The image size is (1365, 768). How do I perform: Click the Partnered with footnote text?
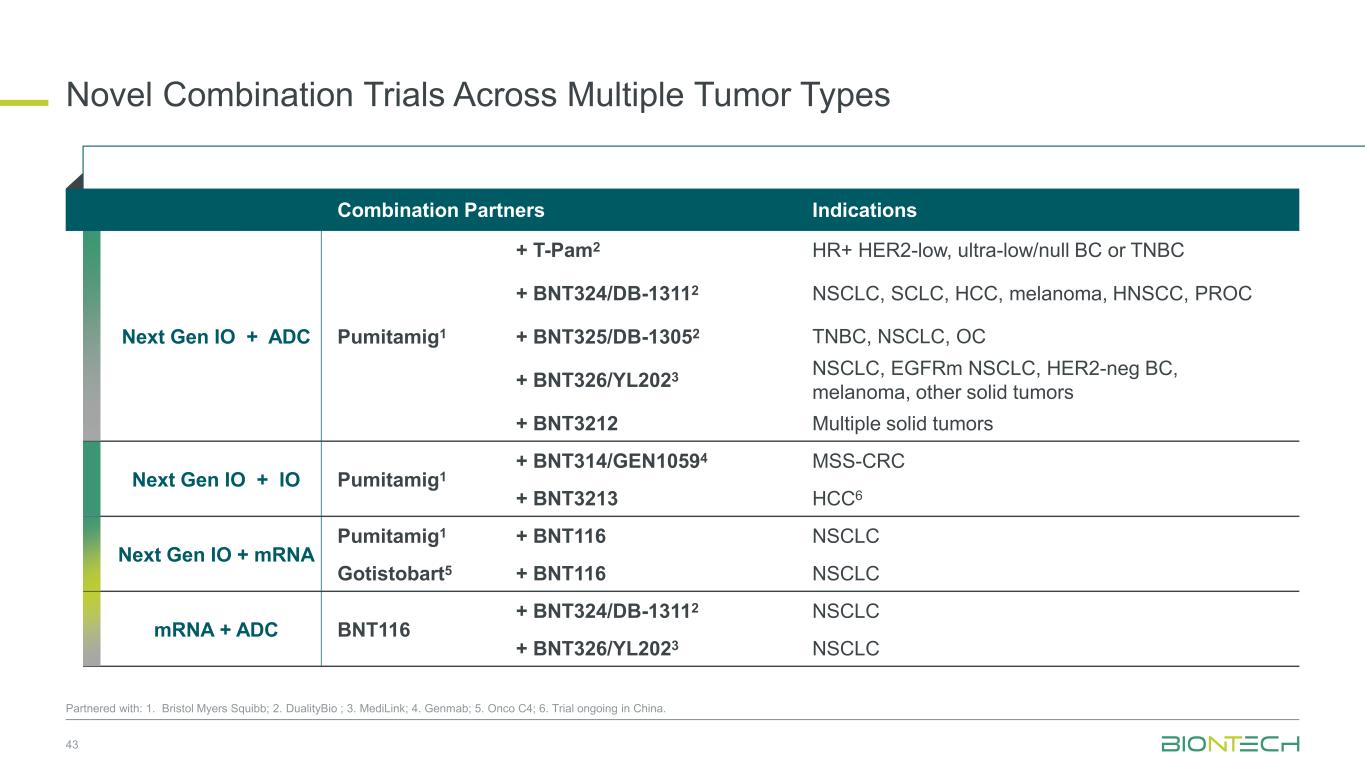(365, 709)
